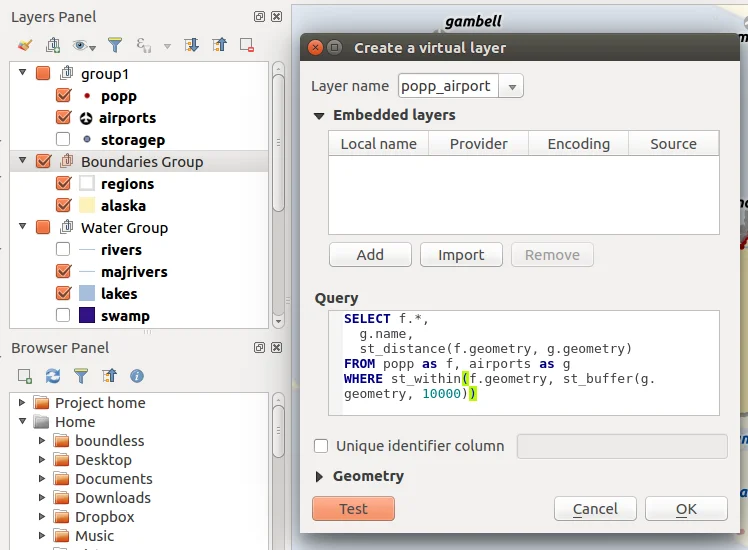Screen dimensions: 748x550
Task: Select the Provider column header
Action: point(478,144)
